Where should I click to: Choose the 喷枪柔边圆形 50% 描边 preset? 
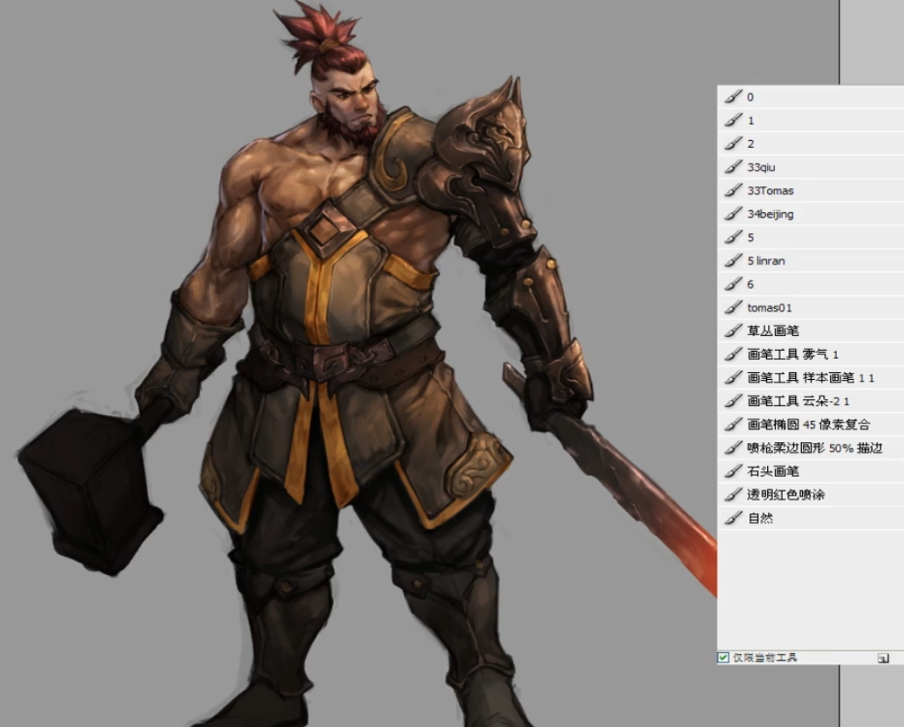(811, 448)
